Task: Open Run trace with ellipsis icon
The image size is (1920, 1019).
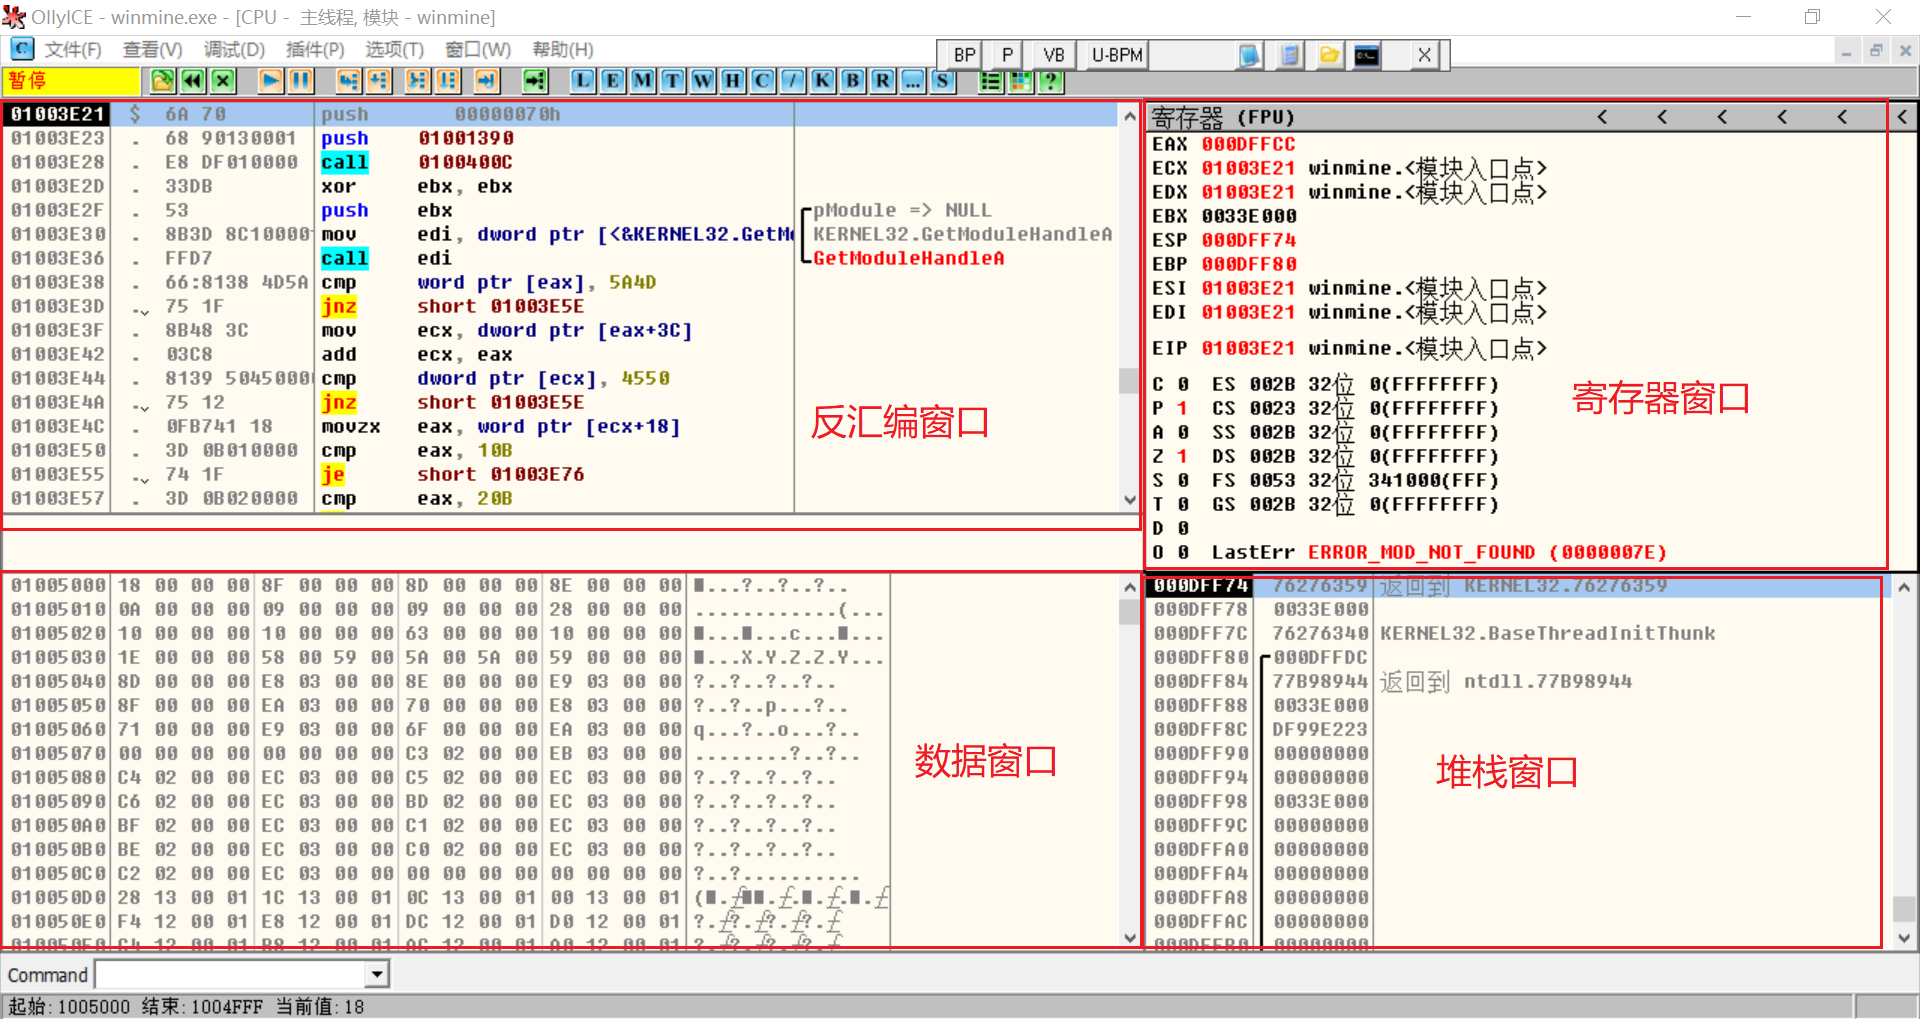Action: click(x=913, y=81)
